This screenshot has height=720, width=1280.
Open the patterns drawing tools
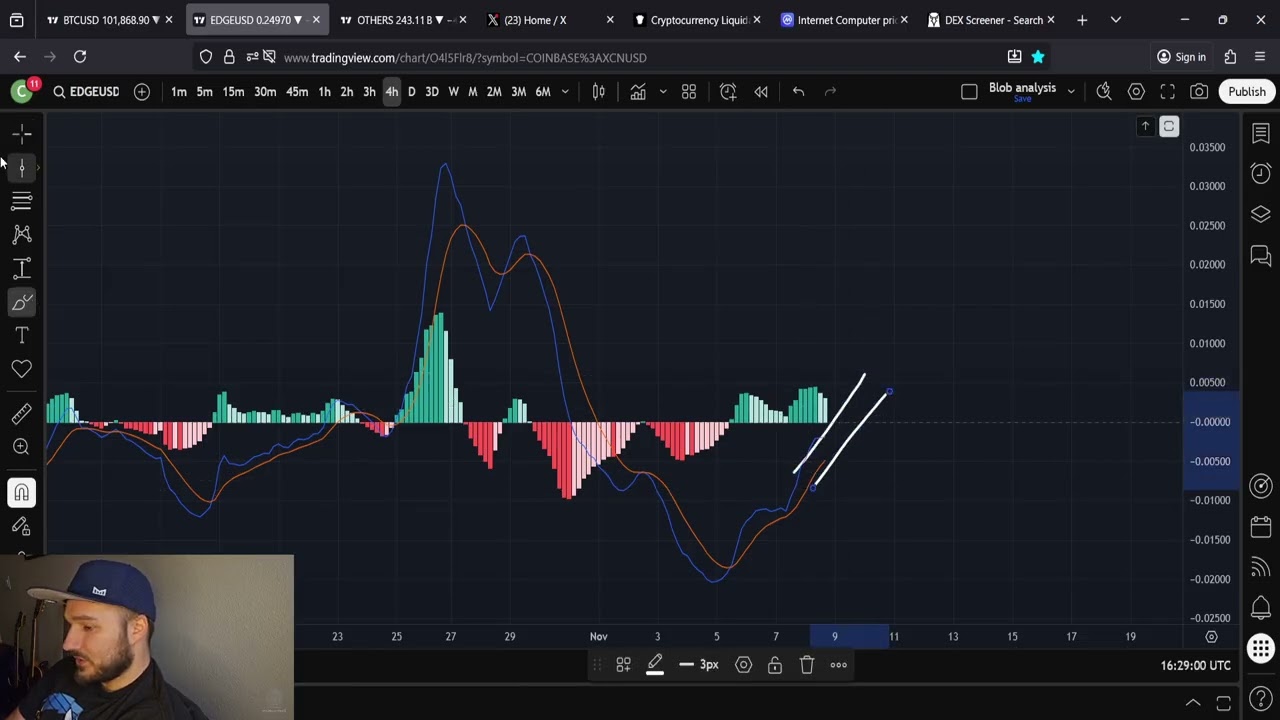[x=22, y=234]
